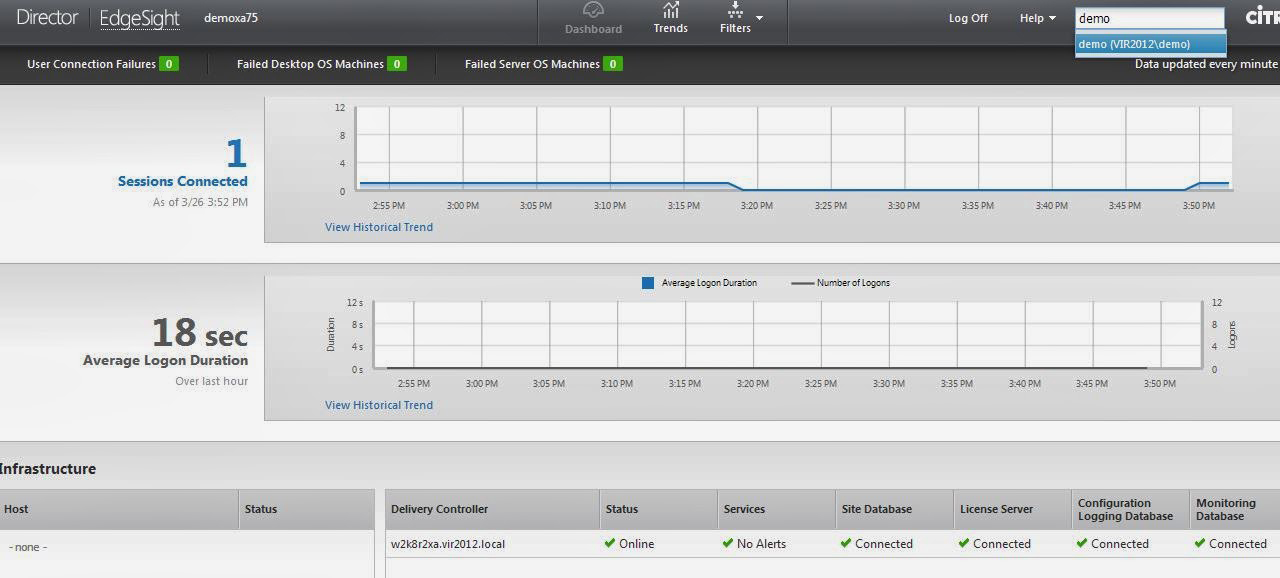
Task: Click the Average Logon Duration label
Action: [166, 360]
